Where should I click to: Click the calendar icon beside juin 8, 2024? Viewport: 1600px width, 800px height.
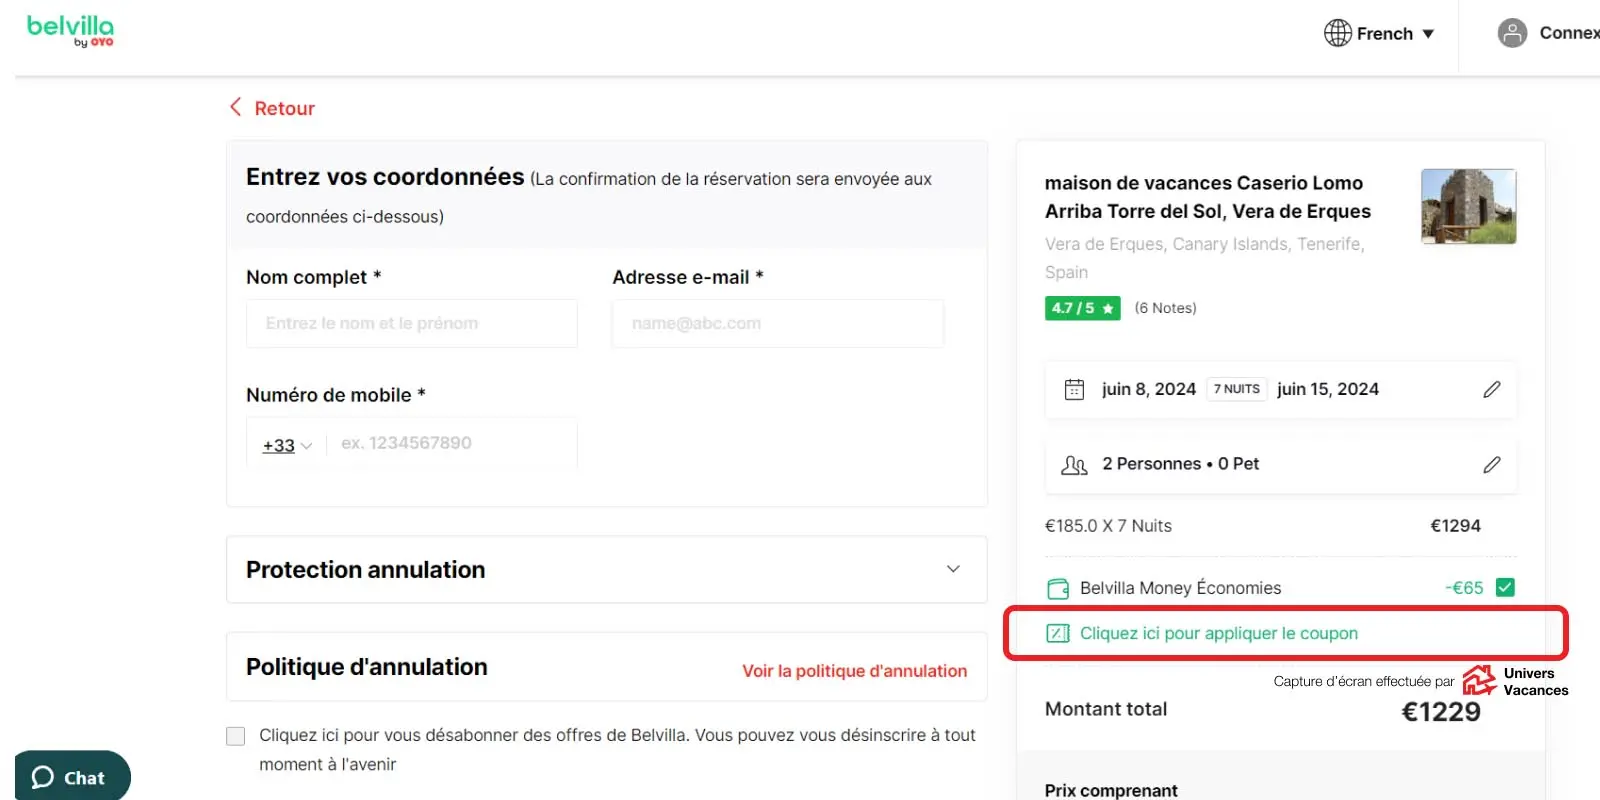(x=1074, y=389)
